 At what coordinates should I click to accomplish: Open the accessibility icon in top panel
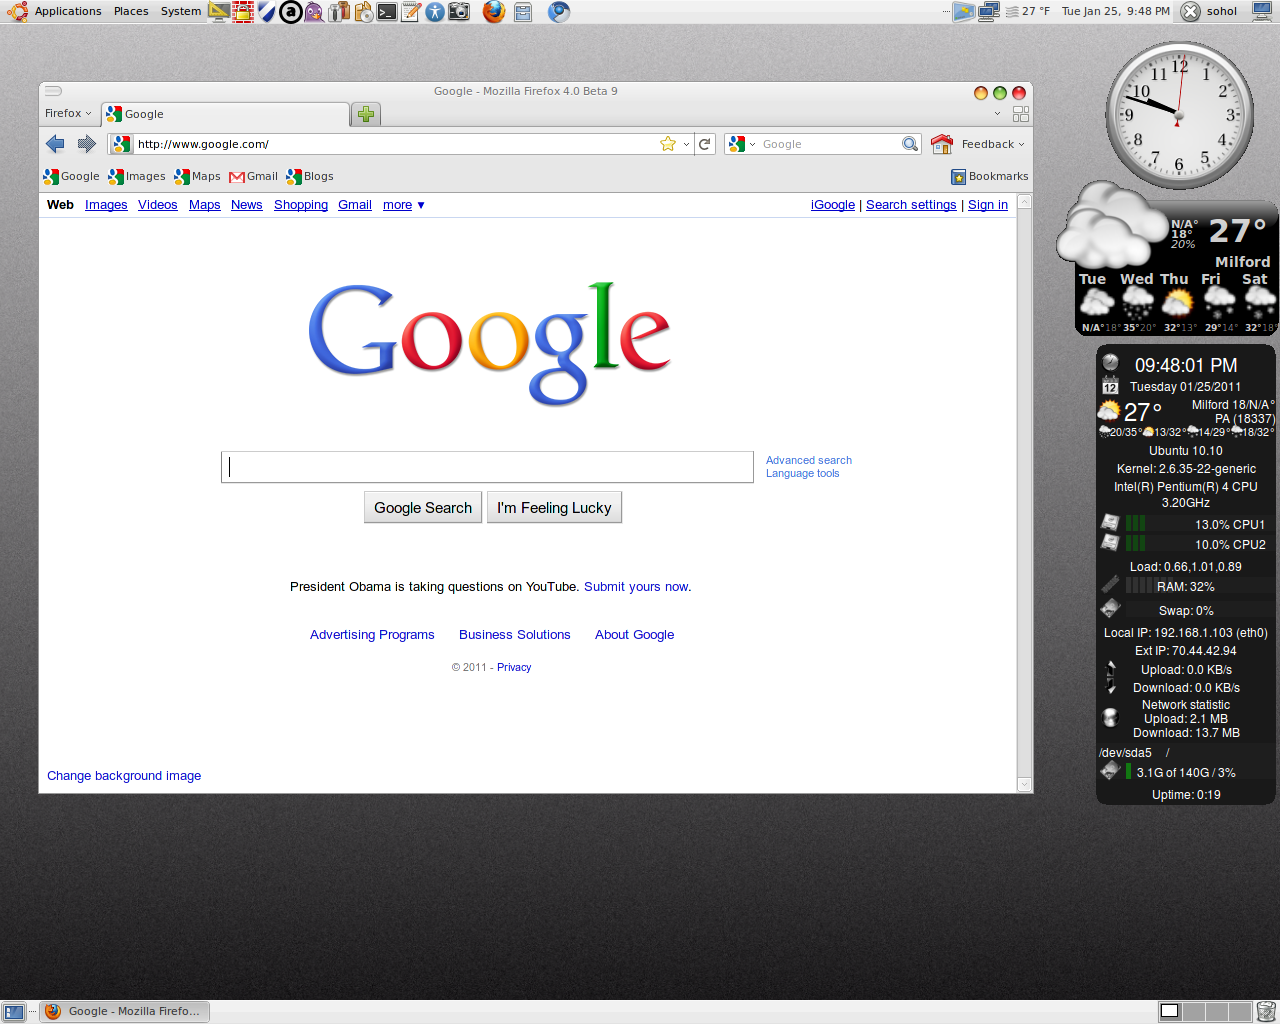pyautogui.click(x=434, y=12)
